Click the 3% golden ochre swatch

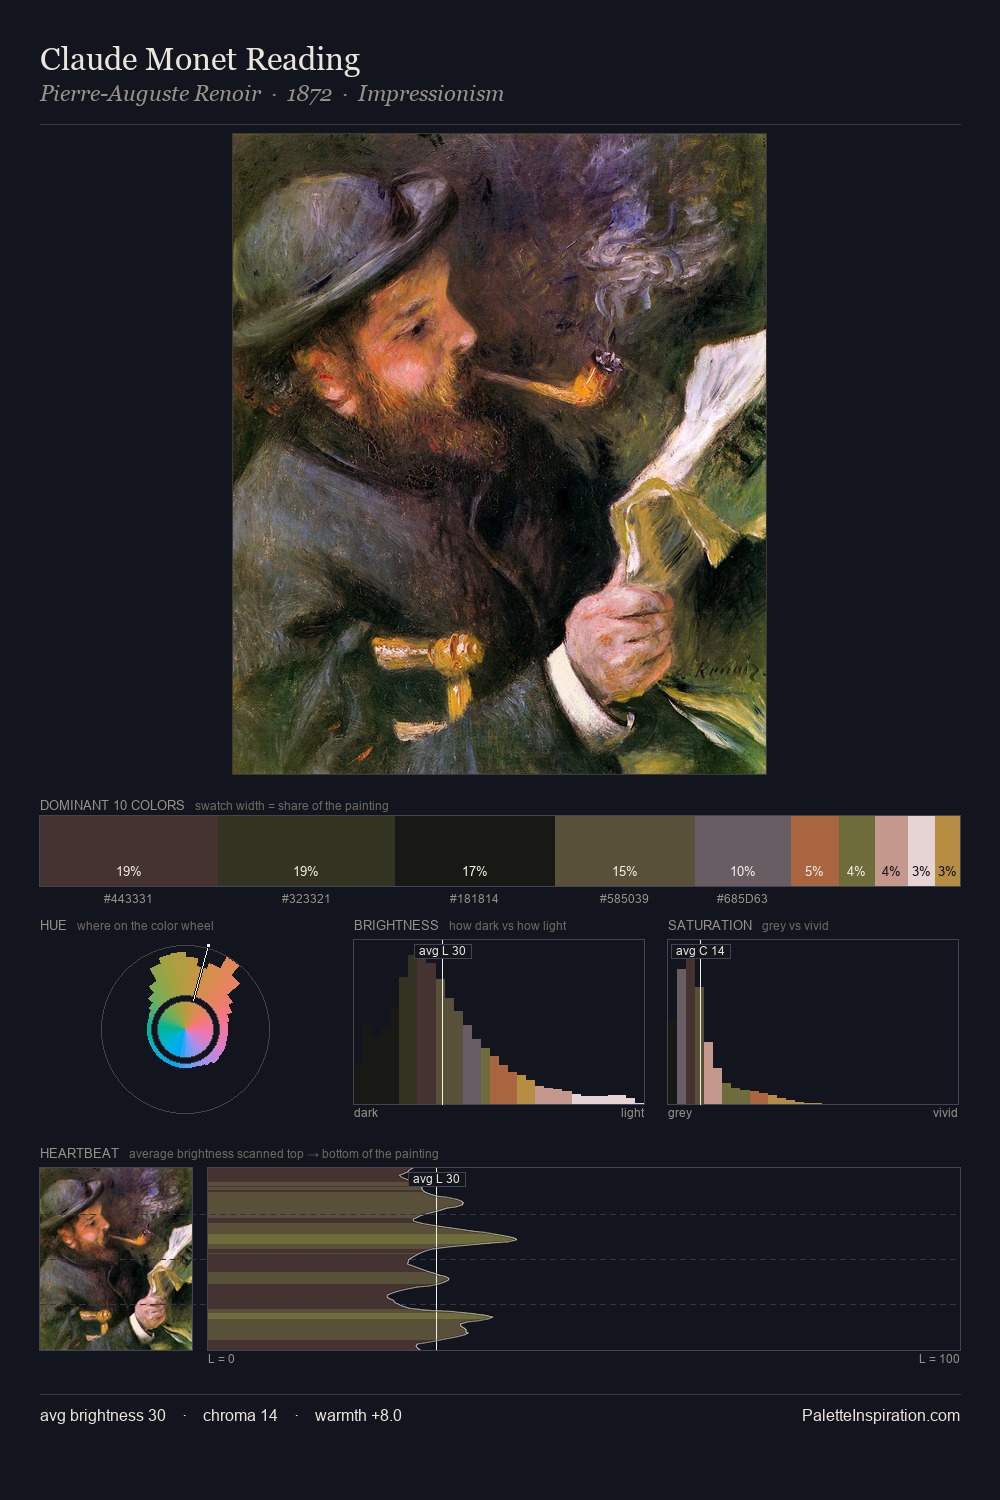click(947, 851)
